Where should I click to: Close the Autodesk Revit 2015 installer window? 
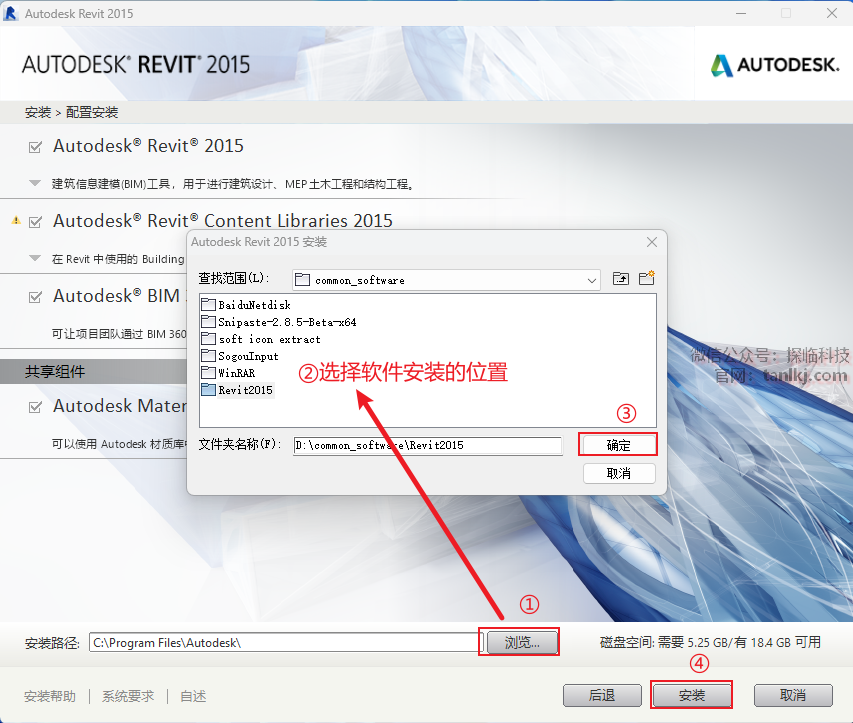832,13
